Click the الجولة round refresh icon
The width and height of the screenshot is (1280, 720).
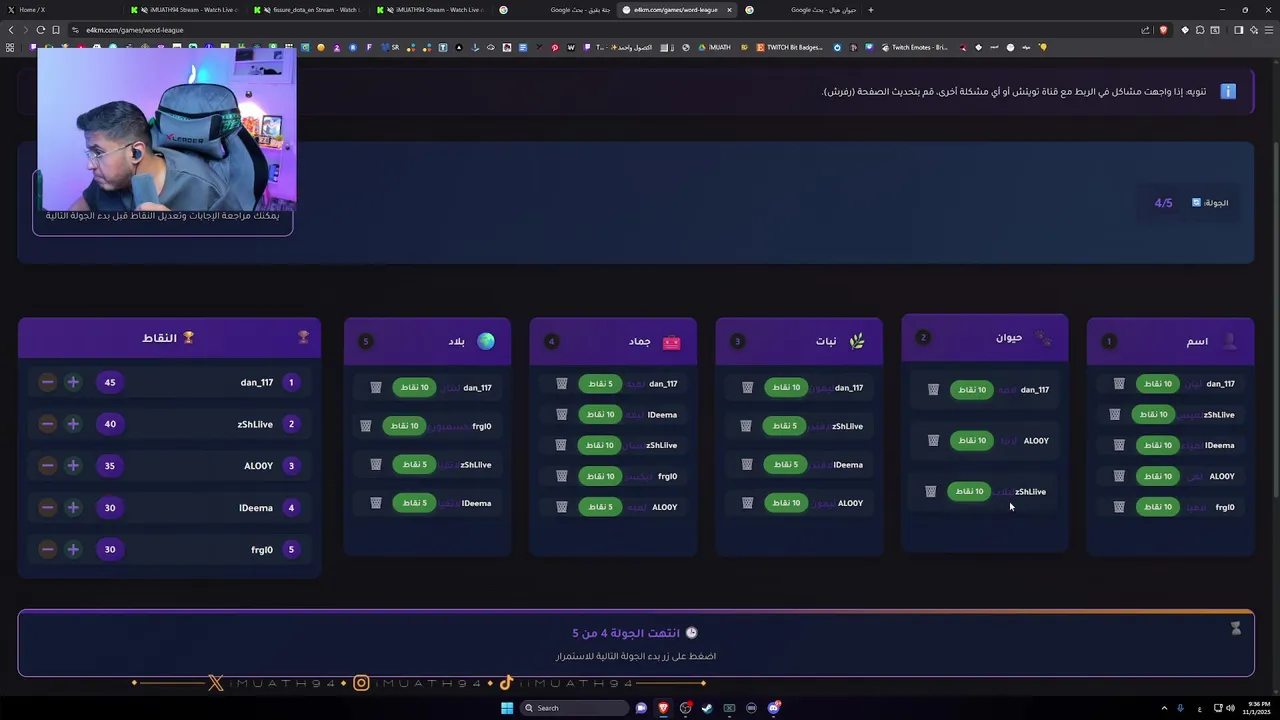[1196, 203]
